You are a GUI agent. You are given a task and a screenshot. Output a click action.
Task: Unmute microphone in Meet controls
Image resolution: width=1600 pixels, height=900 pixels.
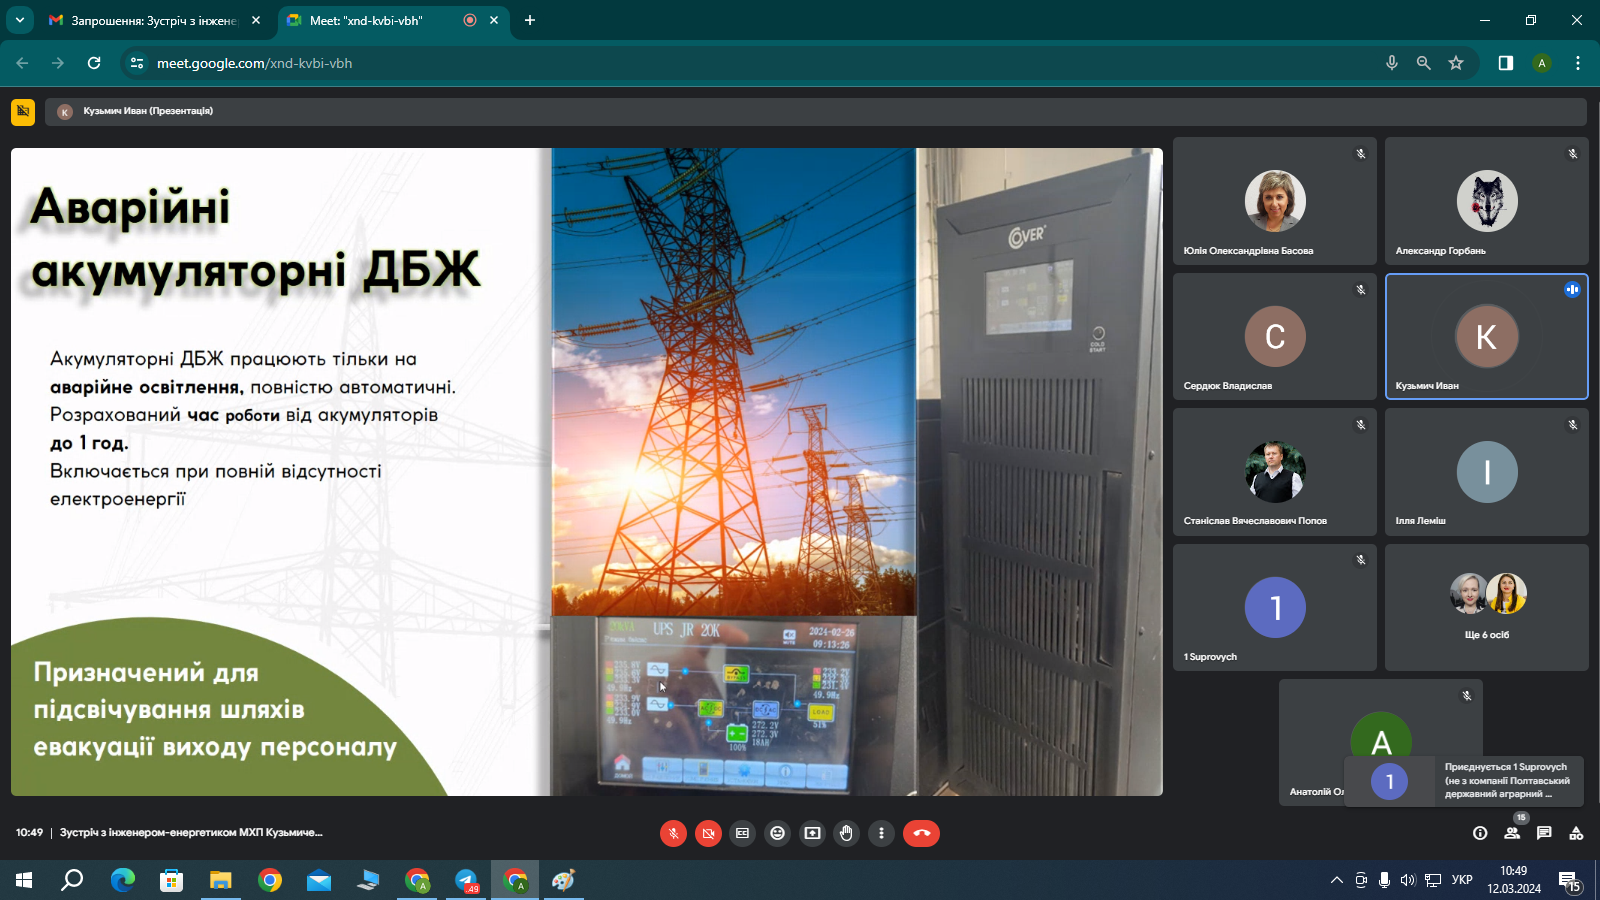click(x=673, y=833)
